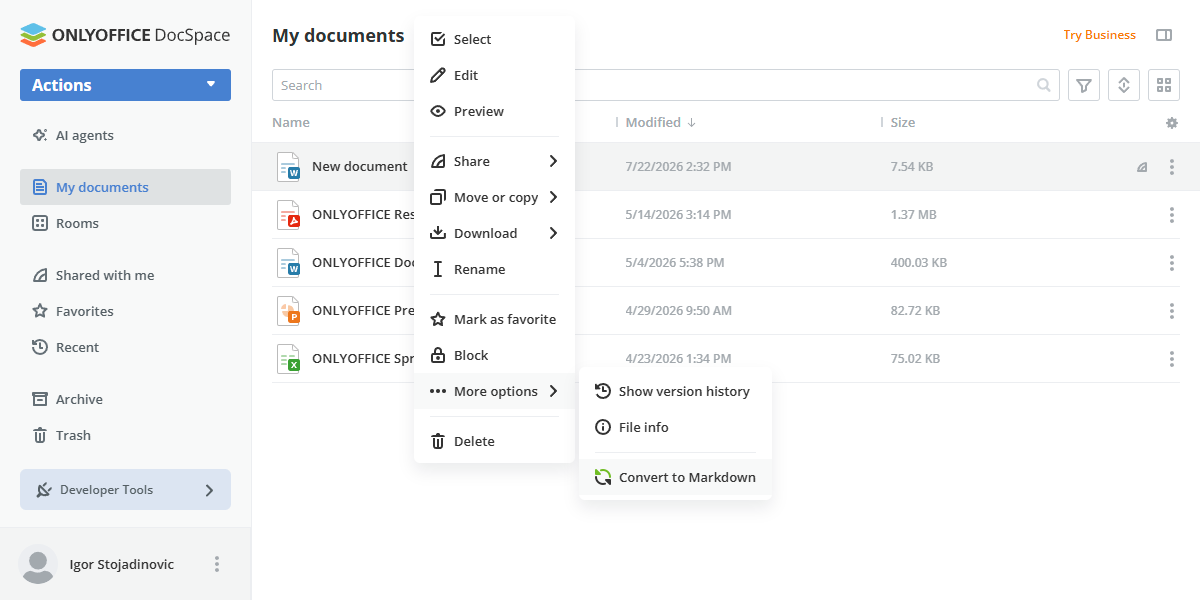The width and height of the screenshot is (1200, 600).
Task: Click the search magnifier icon
Action: tap(1044, 85)
